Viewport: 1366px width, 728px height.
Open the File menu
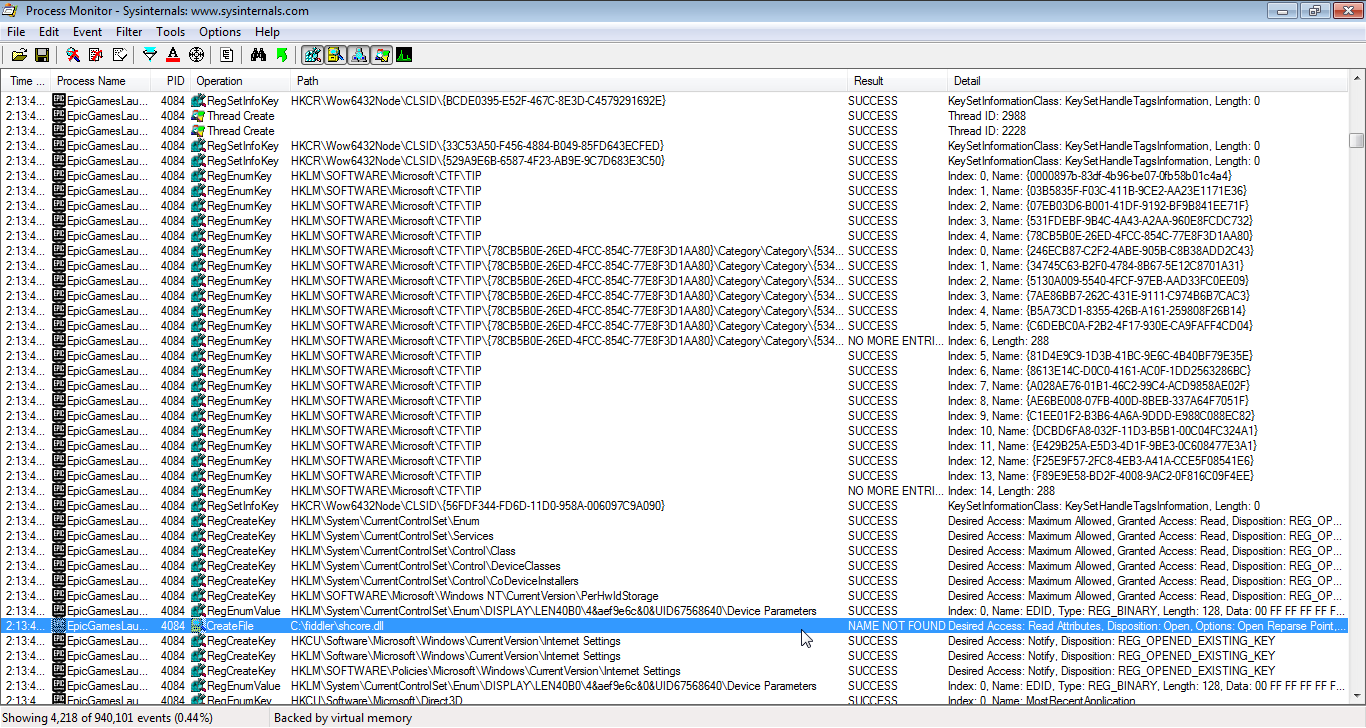tap(16, 32)
